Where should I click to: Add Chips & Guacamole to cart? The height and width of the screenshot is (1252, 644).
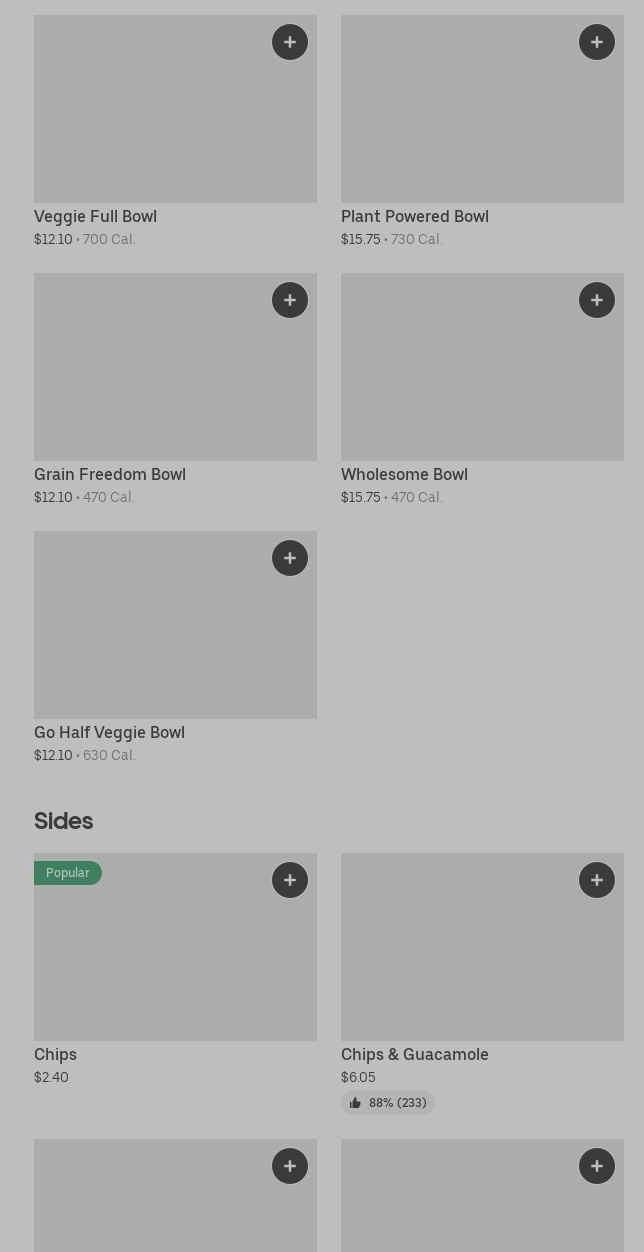[597, 880]
